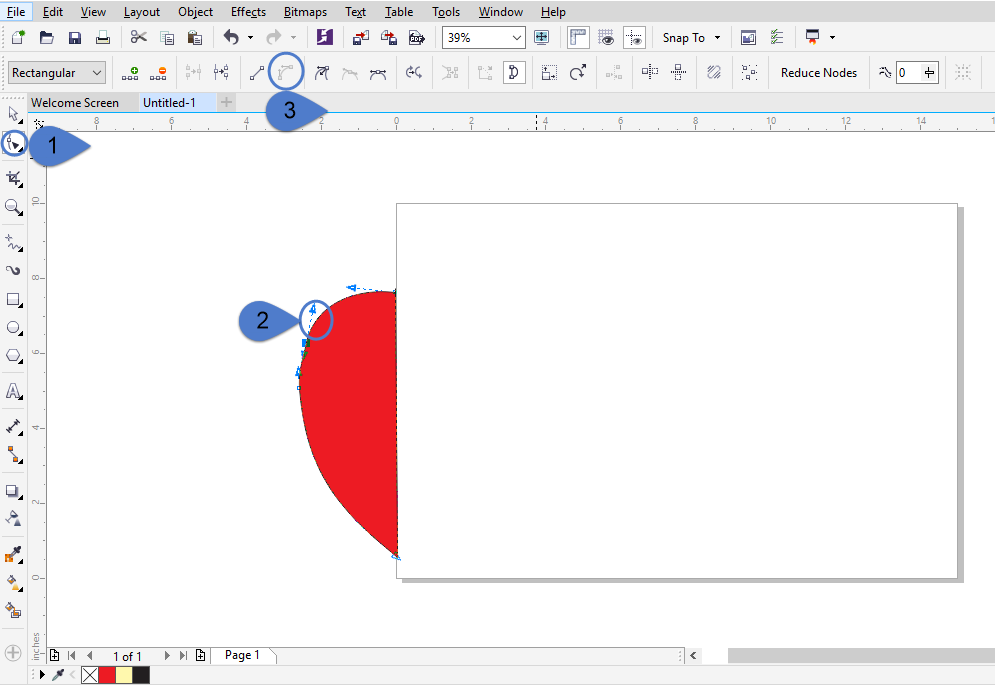Click the Delete Nodes icon
The width and height of the screenshot is (995, 685).
(x=157, y=72)
